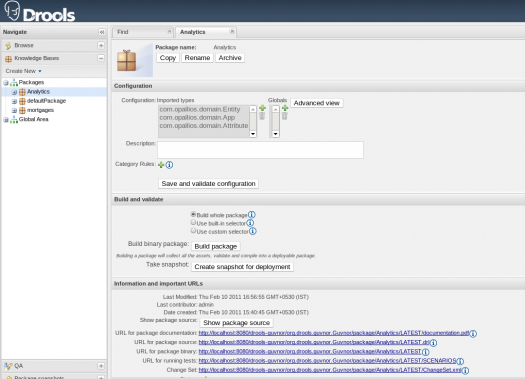Expand the Global Area tree node
This screenshot has width=525, height=379.
pyautogui.click(x=6, y=120)
